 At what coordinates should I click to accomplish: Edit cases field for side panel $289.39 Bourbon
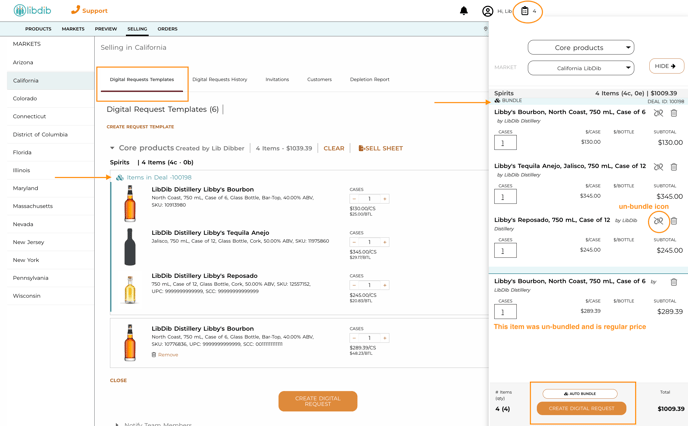pyautogui.click(x=505, y=312)
